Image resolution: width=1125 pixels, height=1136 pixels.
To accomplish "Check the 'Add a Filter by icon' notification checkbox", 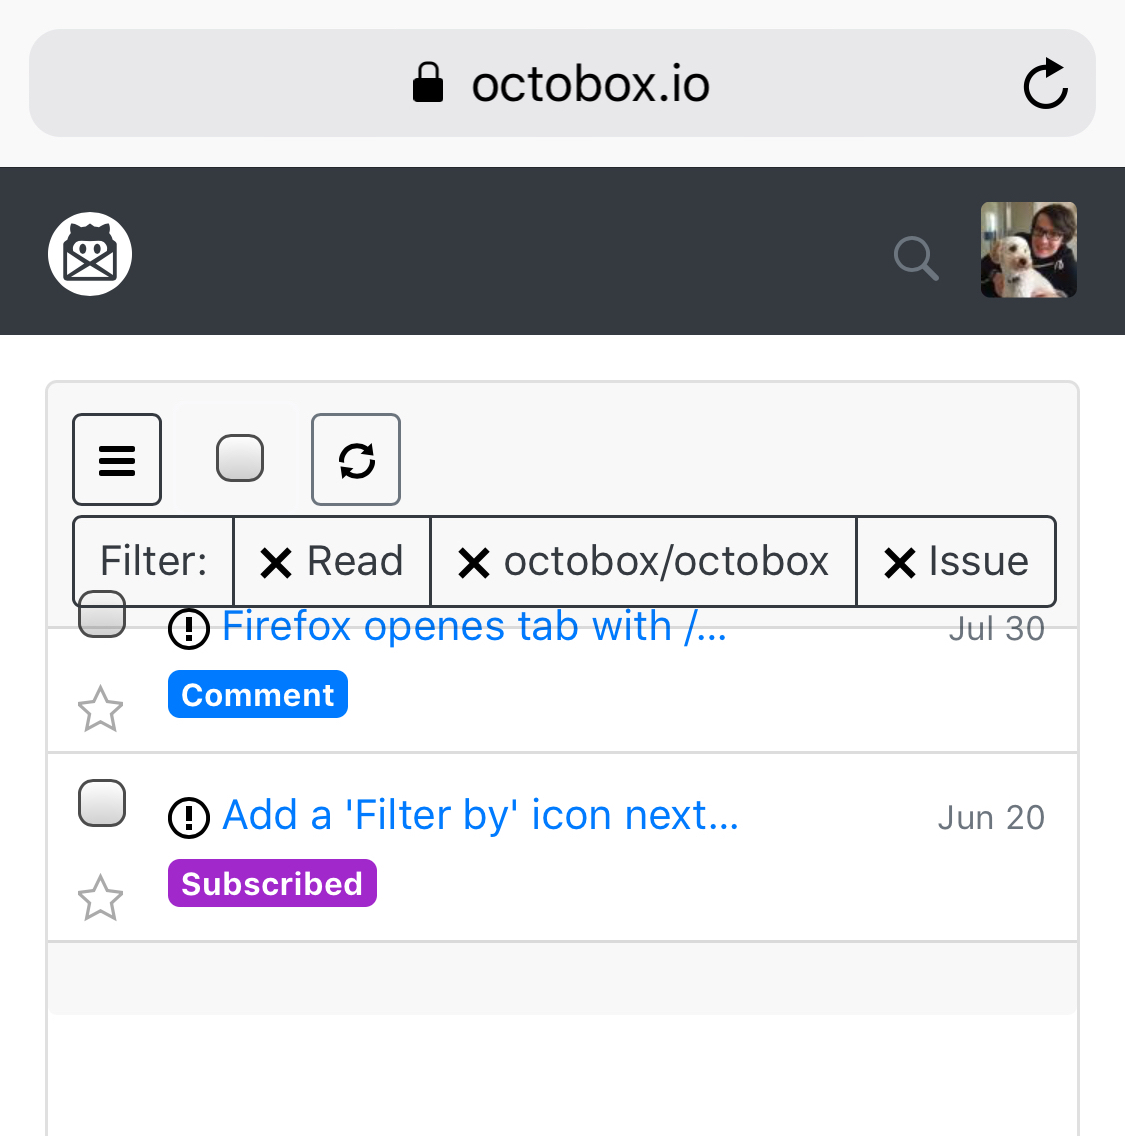I will [100, 802].
